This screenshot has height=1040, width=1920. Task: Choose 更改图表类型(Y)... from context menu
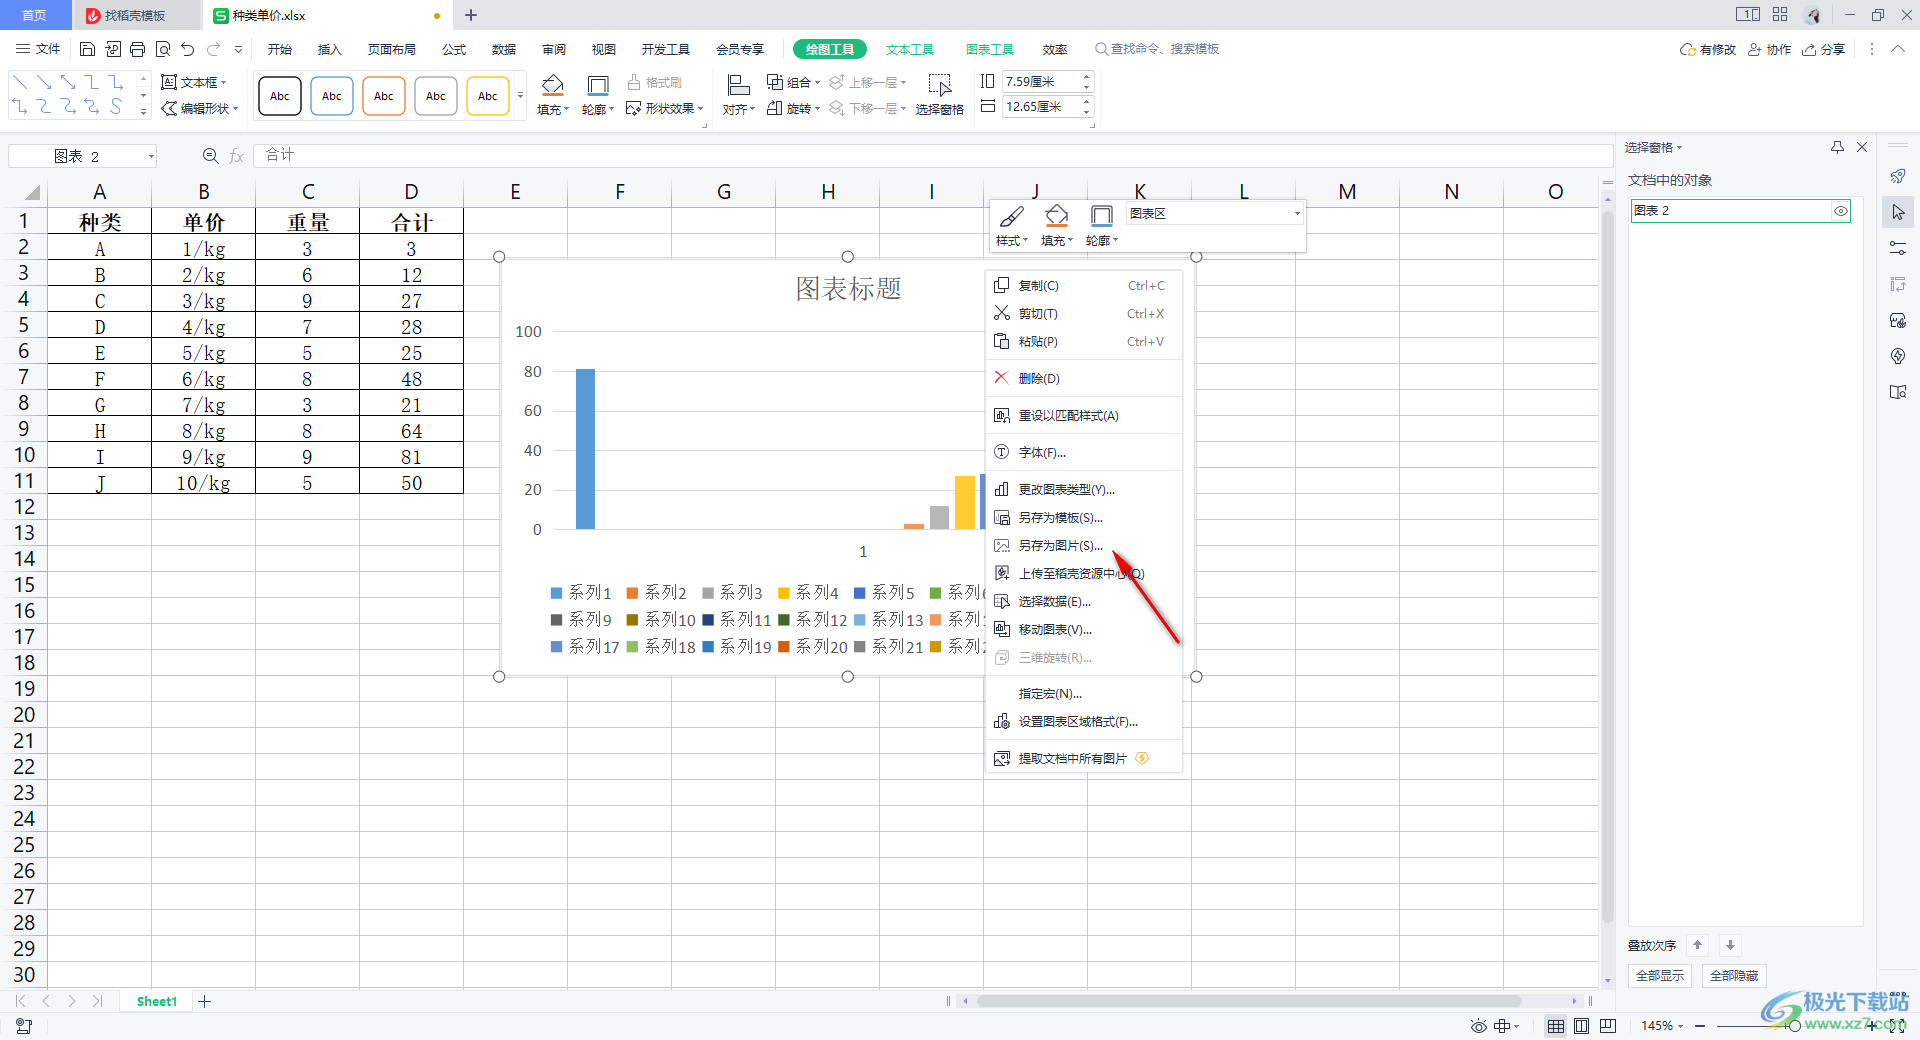pyautogui.click(x=1084, y=490)
